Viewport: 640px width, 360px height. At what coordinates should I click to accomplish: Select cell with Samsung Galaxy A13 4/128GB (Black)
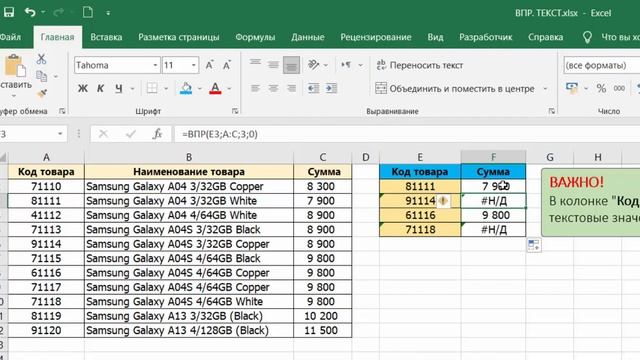click(x=189, y=330)
